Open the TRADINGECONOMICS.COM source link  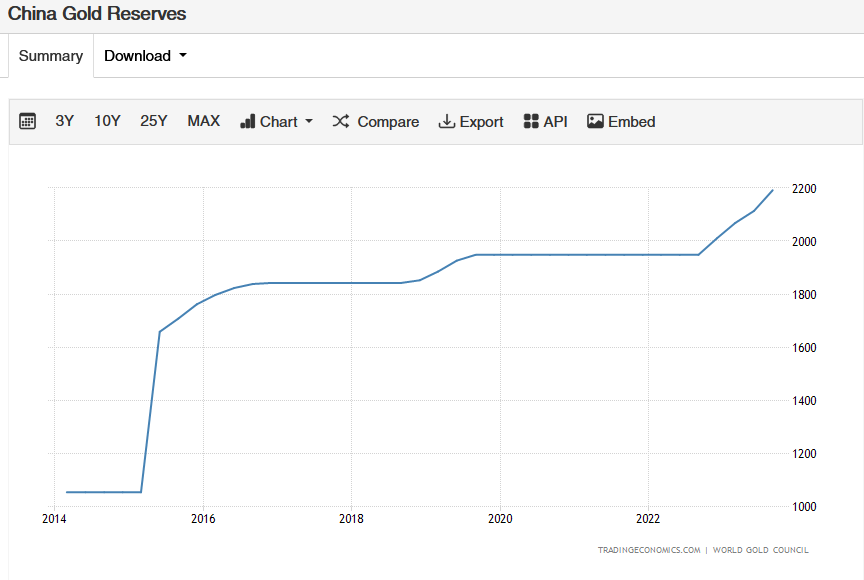pyautogui.click(x=648, y=550)
